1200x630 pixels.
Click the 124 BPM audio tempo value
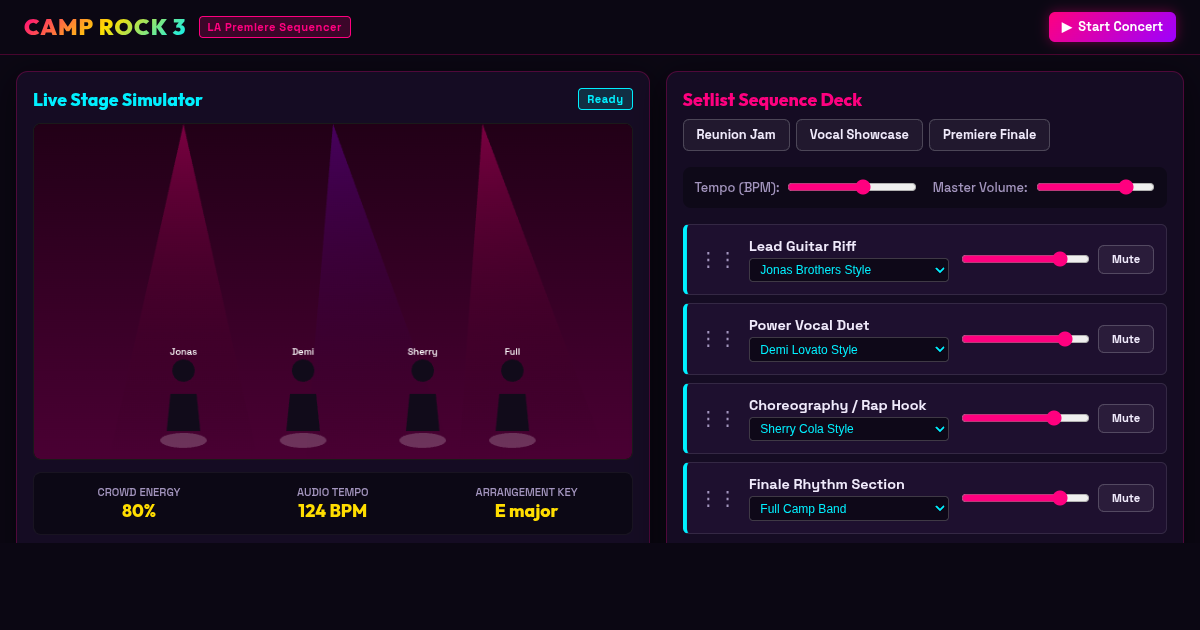pyautogui.click(x=332, y=511)
